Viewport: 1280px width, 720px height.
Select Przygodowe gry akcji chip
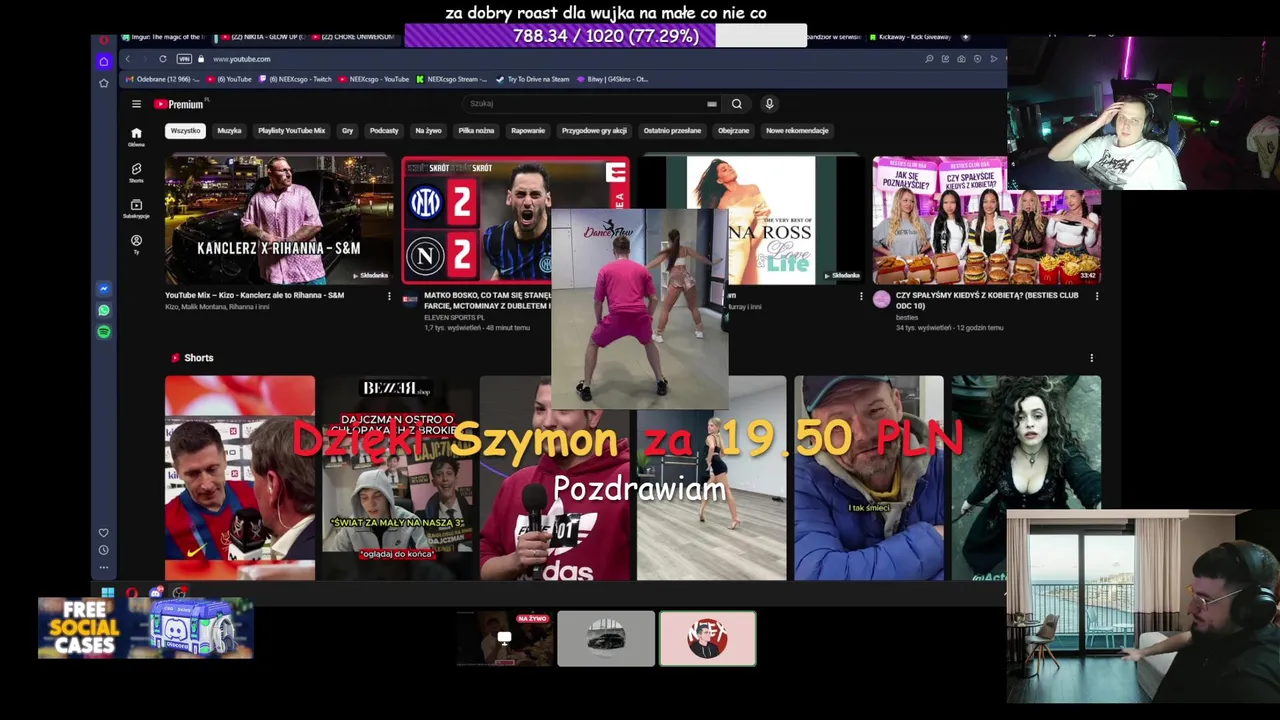point(594,131)
